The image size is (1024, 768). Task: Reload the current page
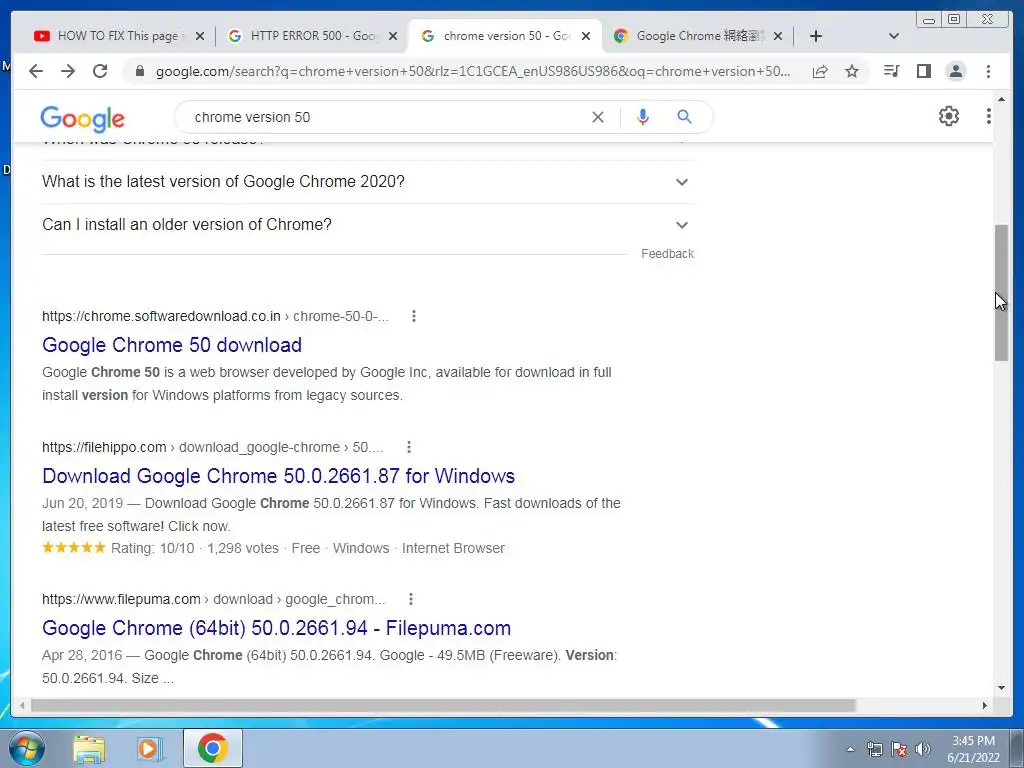coord(100,71)
